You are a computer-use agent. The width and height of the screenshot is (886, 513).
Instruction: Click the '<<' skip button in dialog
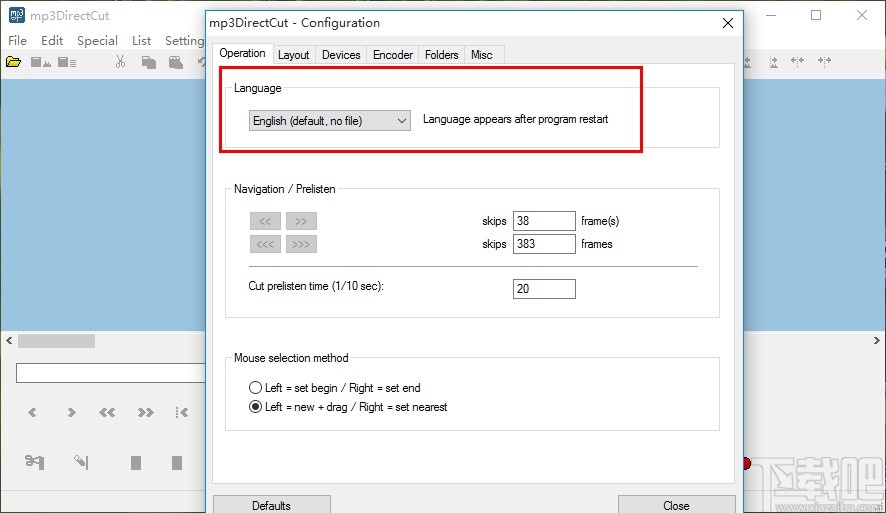pyautogui.click(x=265, y=221)
